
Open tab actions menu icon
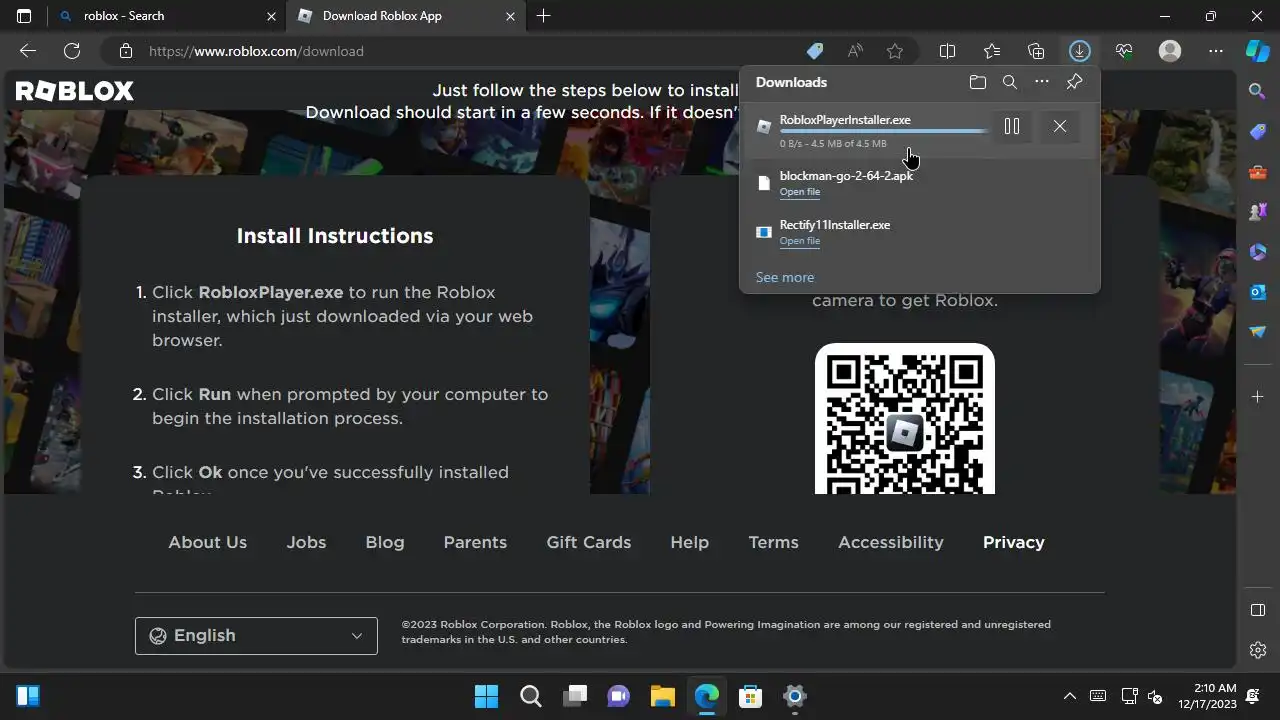24,16
